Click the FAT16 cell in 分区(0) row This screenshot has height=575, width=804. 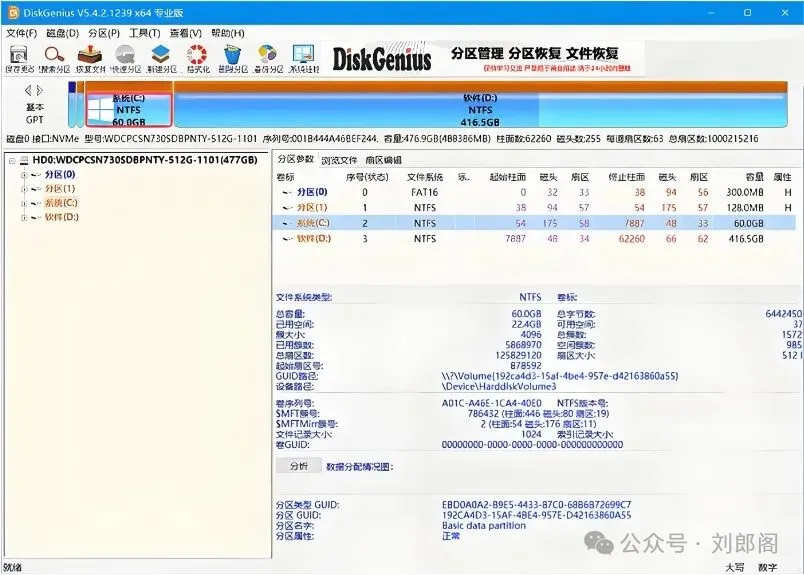425,192
